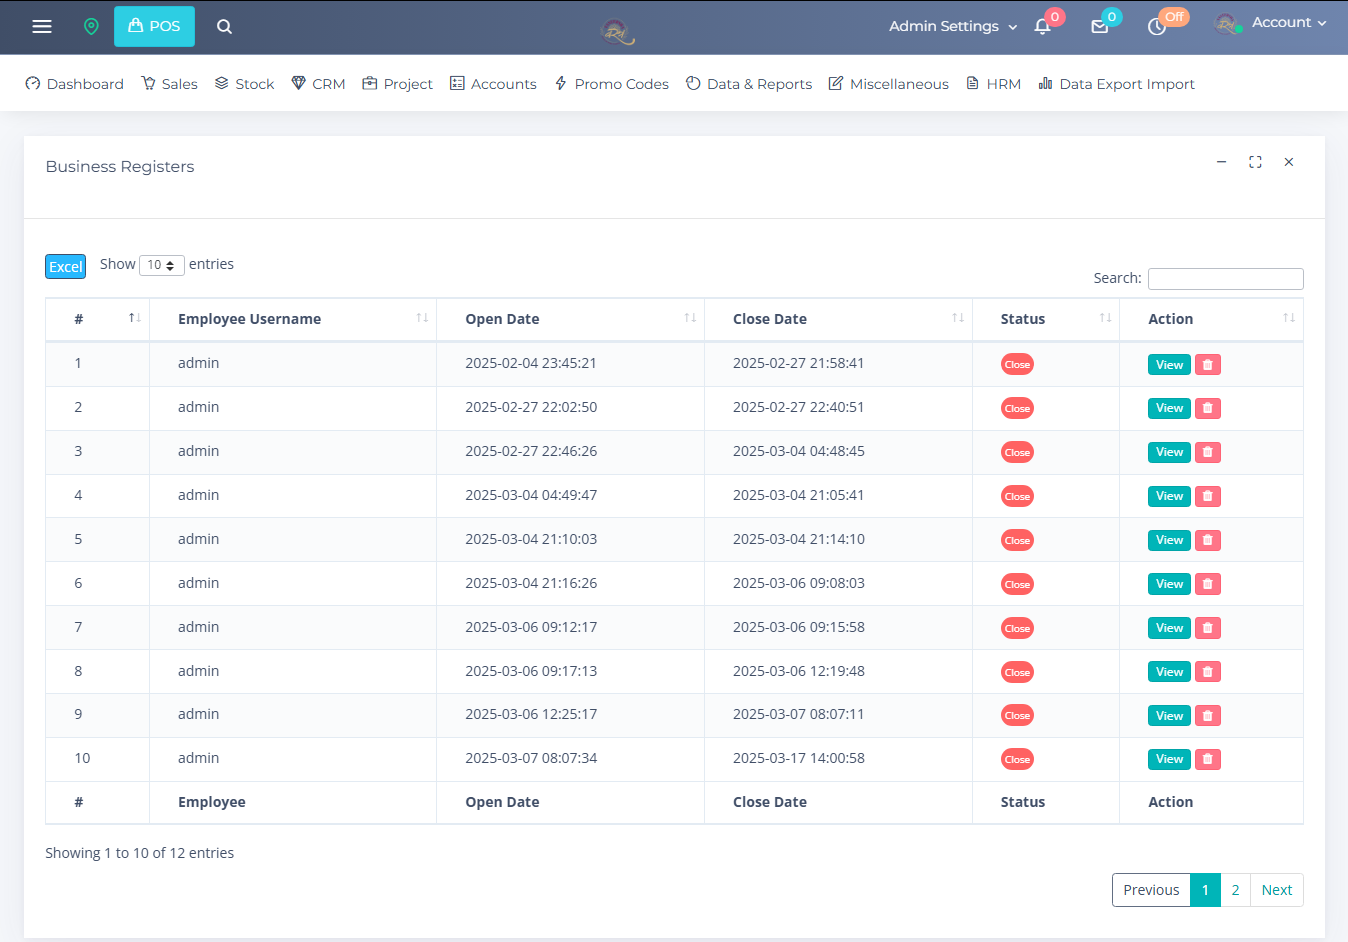Viewport: 1348px width, 942px height.
Task: Delete register row 3
Action: pos(1208,452)
